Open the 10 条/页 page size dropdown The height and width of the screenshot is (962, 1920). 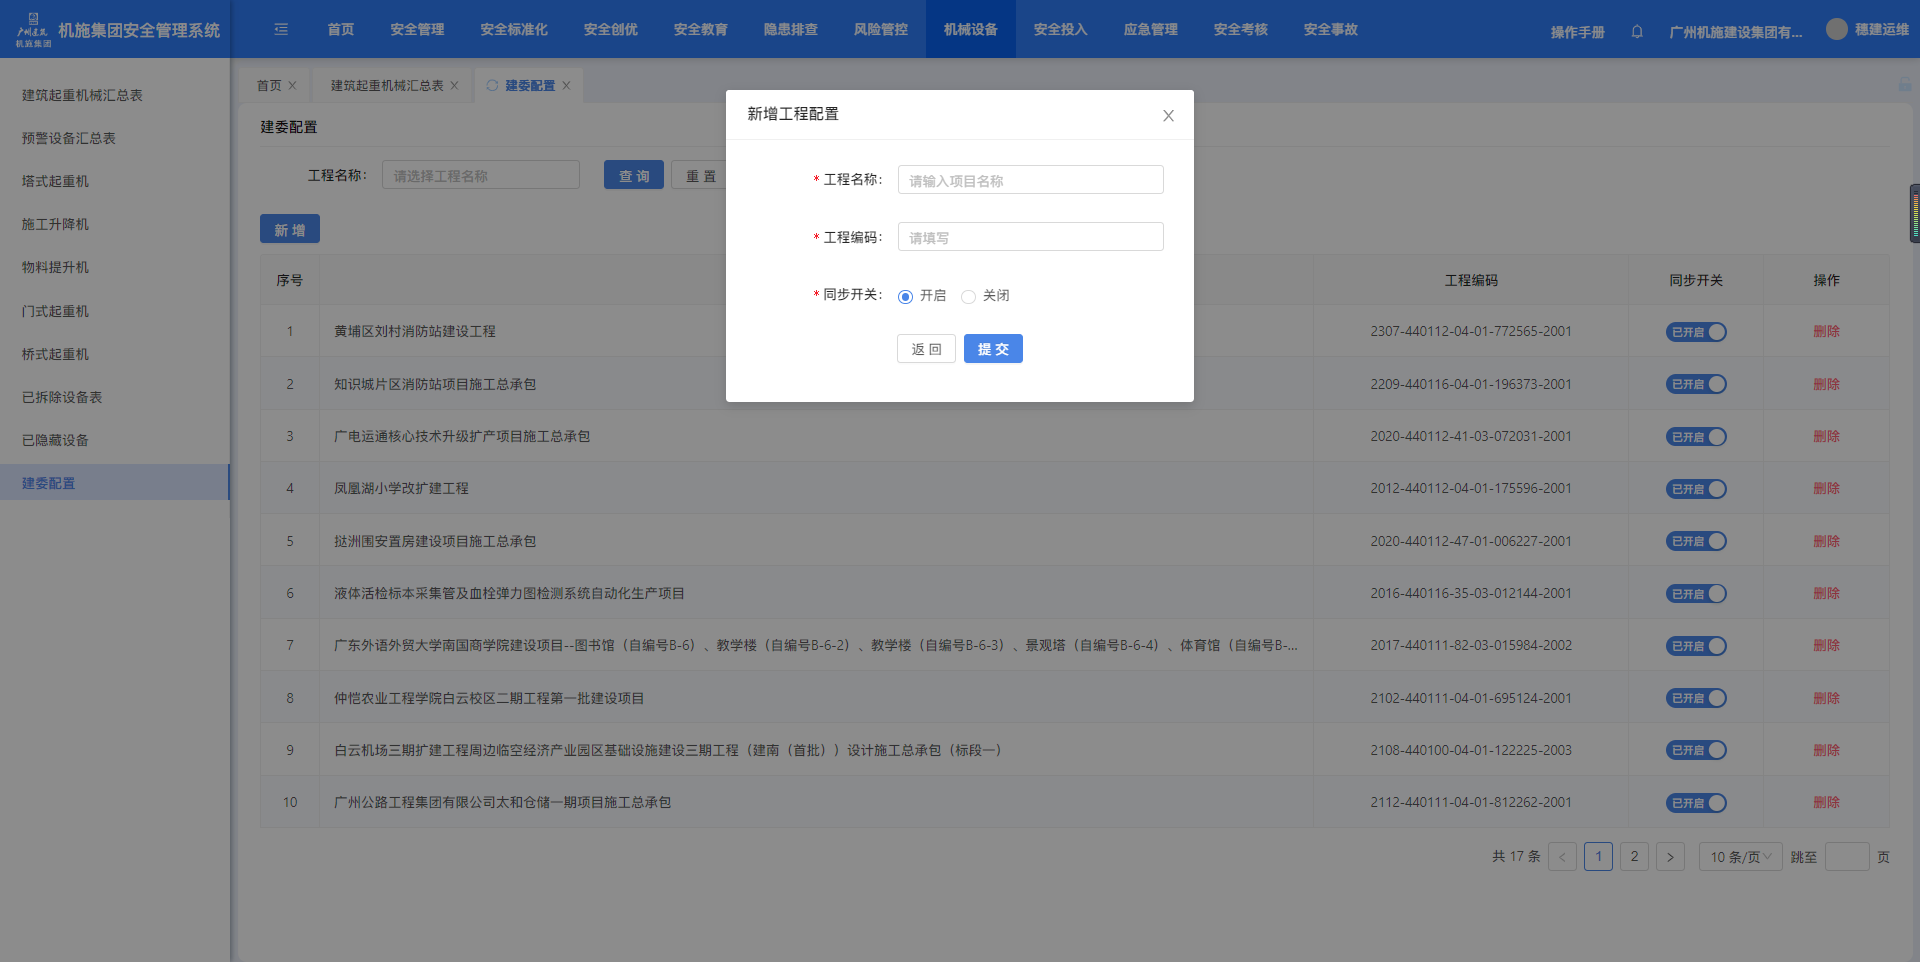1740,857
